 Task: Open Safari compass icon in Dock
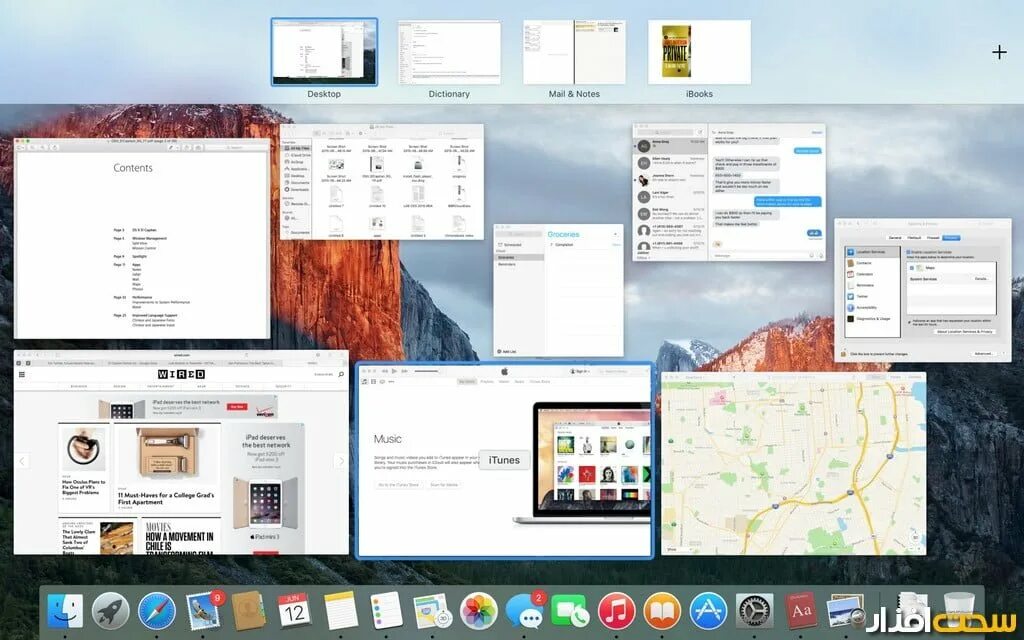[x=157, y=611]
